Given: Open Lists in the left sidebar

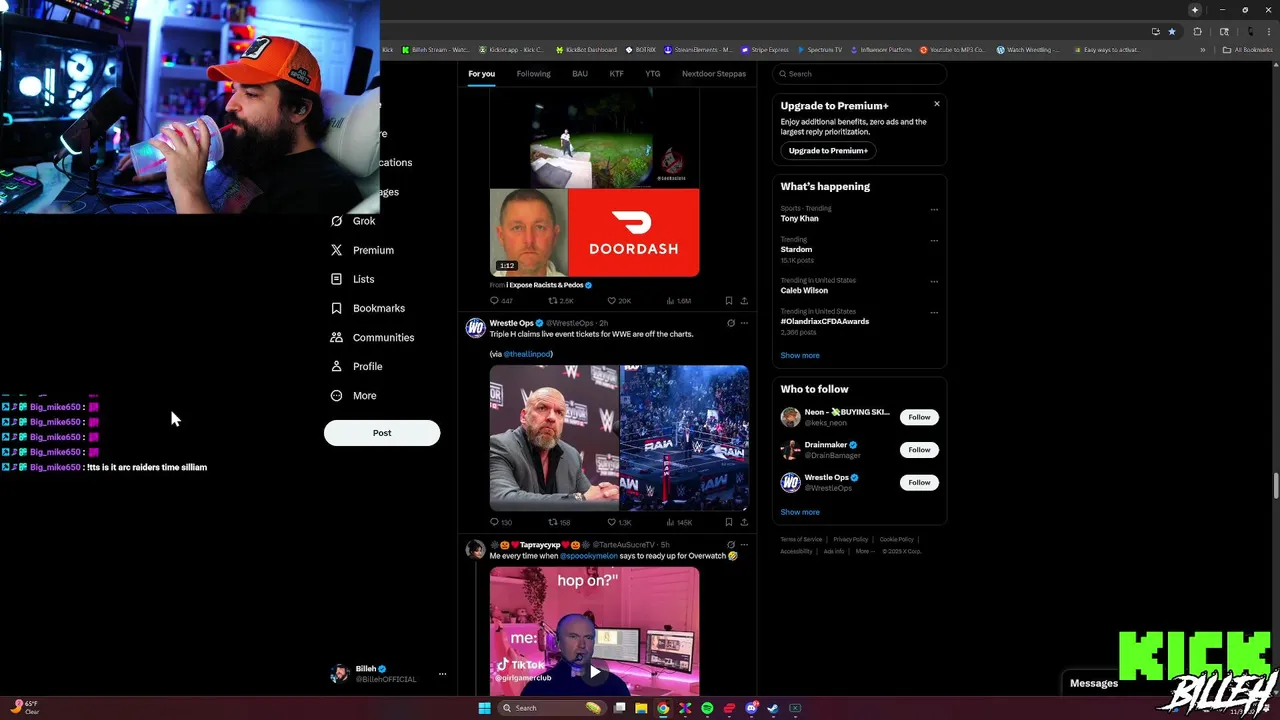Looking at the screenshot, I should click(x=352, y=279).
